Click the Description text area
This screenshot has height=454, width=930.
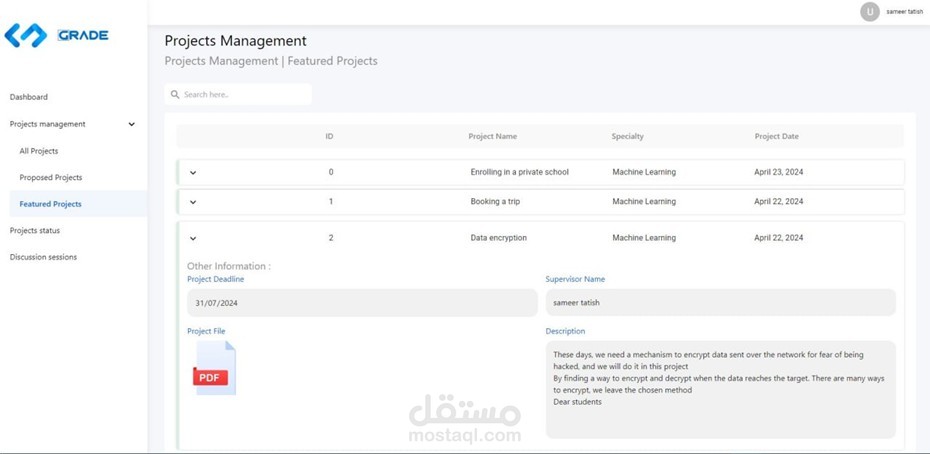(721, 389)
